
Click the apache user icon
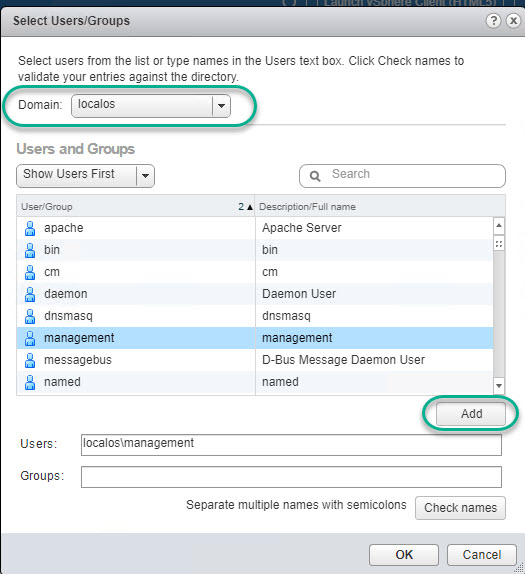click(x=30, y=228)
